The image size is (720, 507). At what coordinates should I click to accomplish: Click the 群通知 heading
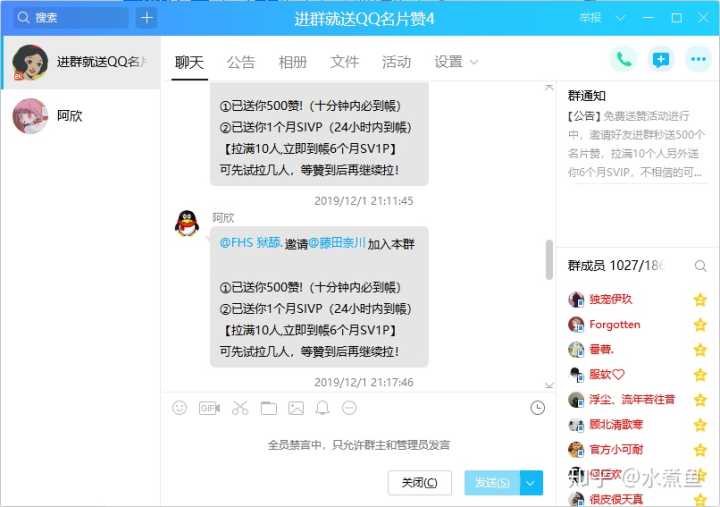pos(587,96)
